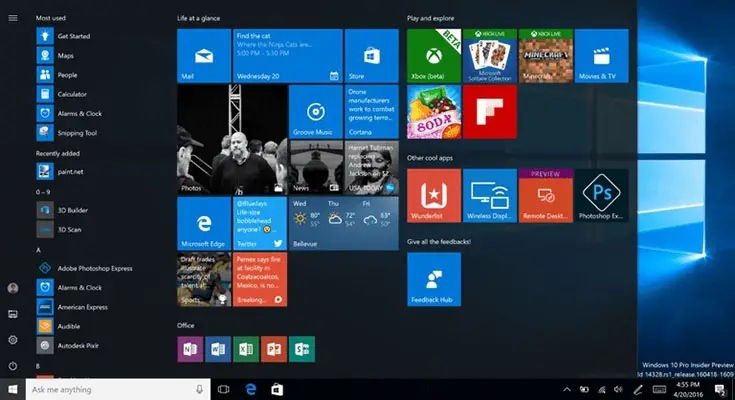Open the Power options button
The image size is (735, 400).
(x=13, y=366)
